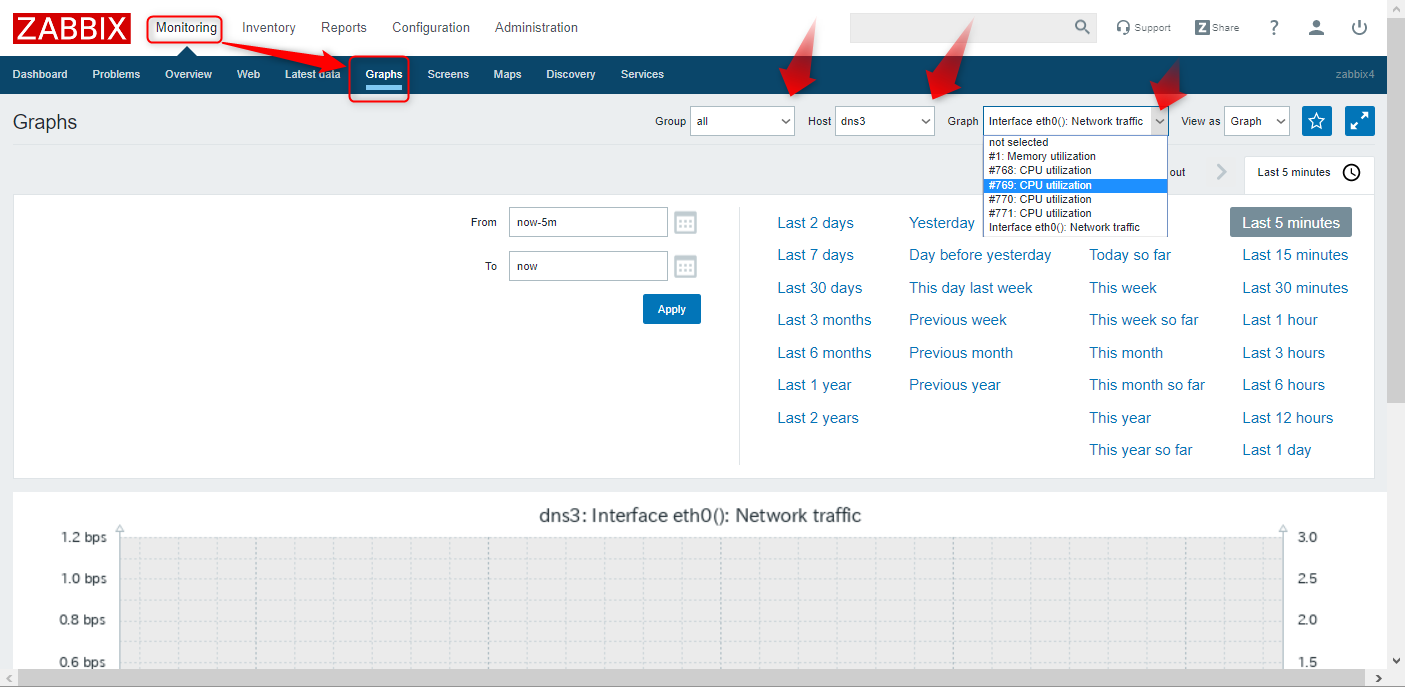The width and height of the screenshot is (1405, 687).
Task: Open the Monitoring menu
Action: click(186, 28)
